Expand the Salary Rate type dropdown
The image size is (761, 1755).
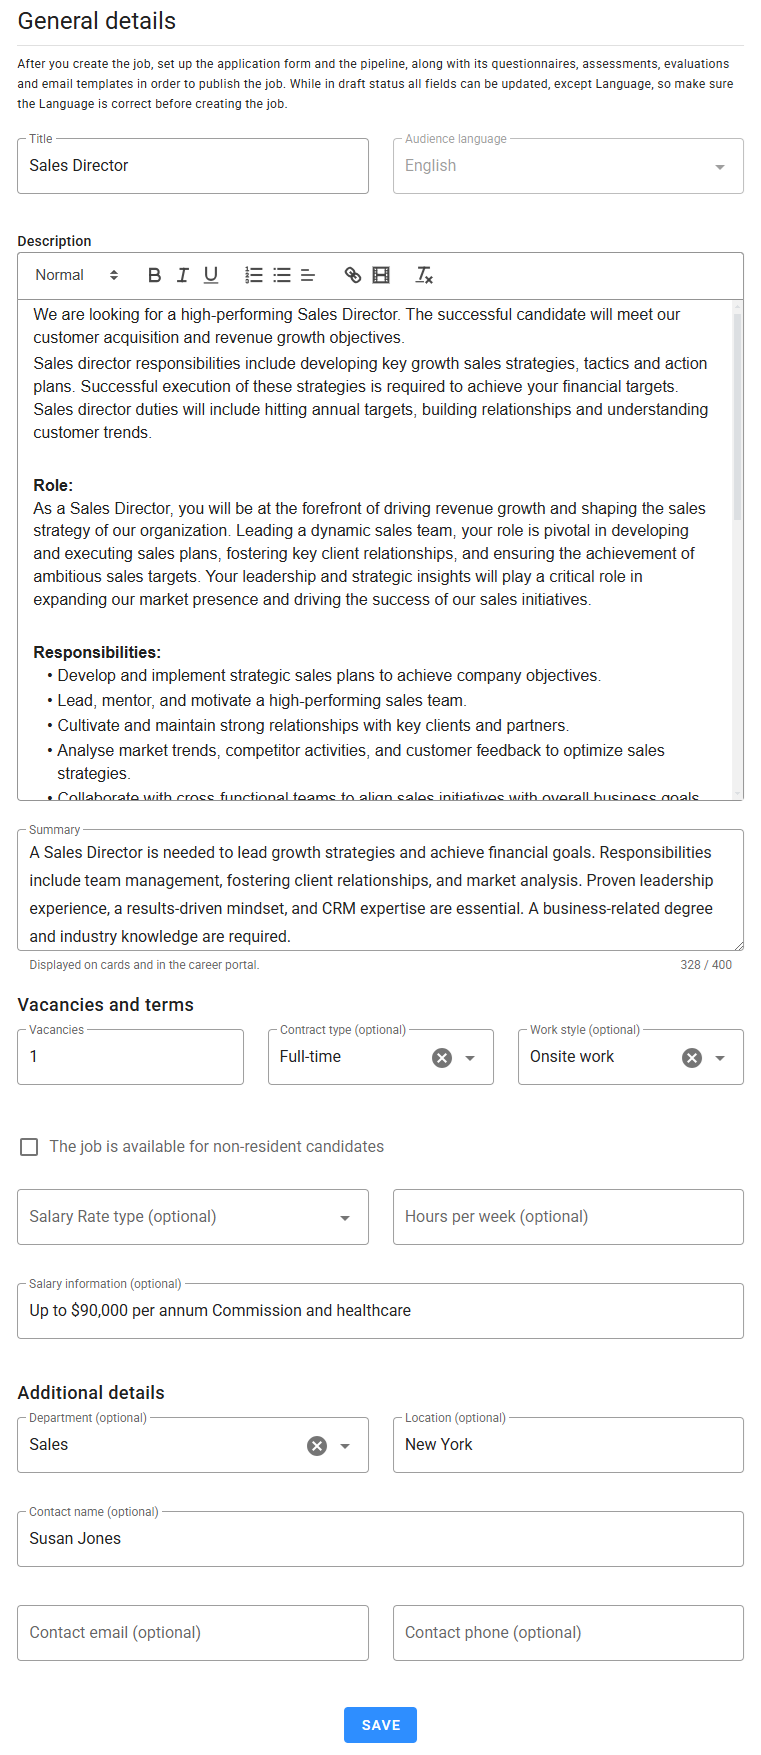click(345, 1218)
